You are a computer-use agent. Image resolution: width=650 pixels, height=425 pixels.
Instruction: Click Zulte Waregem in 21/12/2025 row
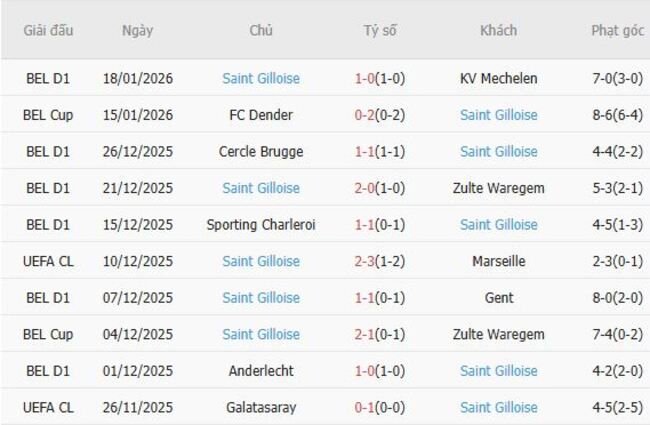coord(498,188)
